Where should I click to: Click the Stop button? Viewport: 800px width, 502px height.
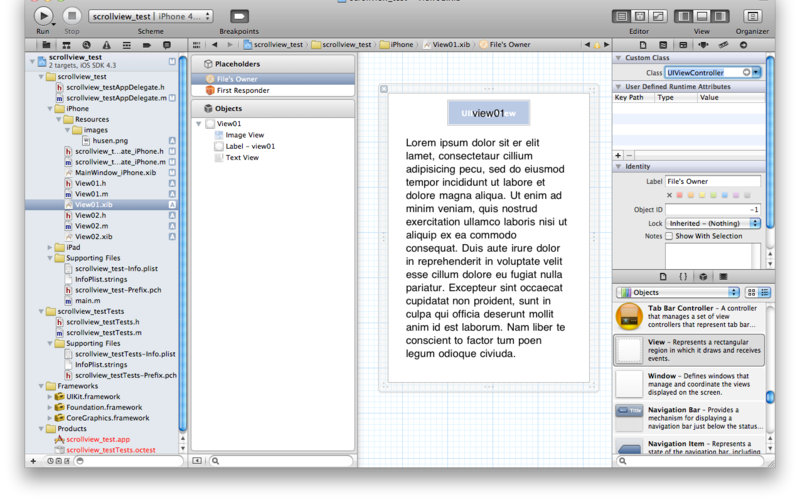[x=72, y=16]
